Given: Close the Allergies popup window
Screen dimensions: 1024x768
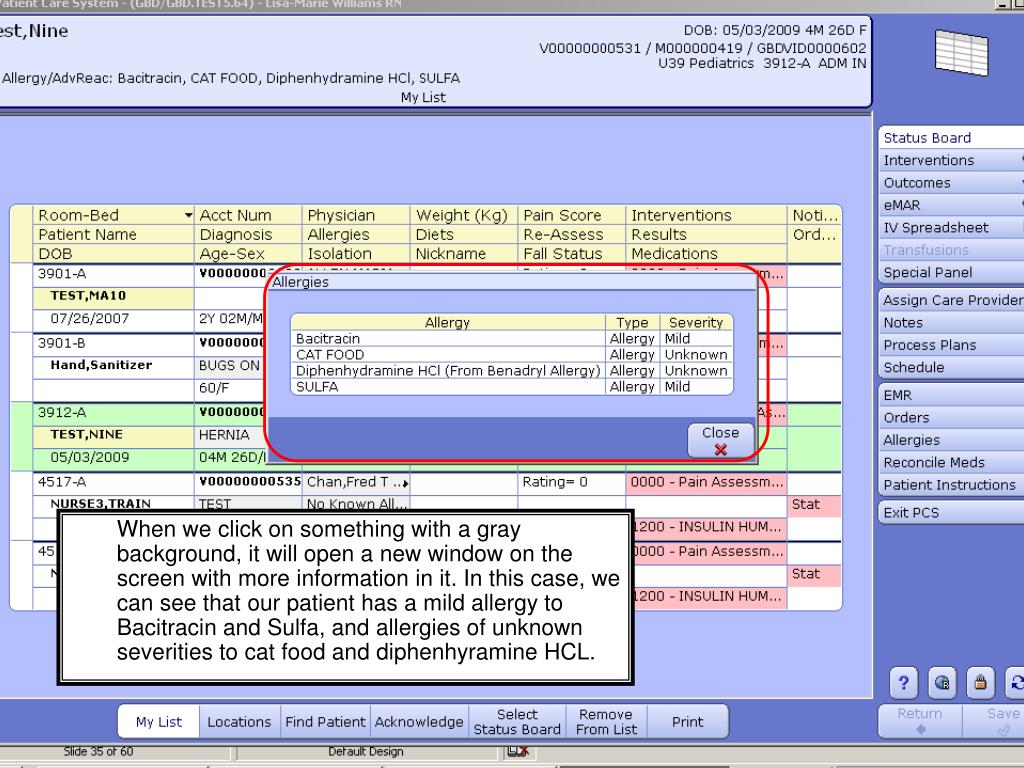Looking at the screenshot, I should click(x=720, y=440).
